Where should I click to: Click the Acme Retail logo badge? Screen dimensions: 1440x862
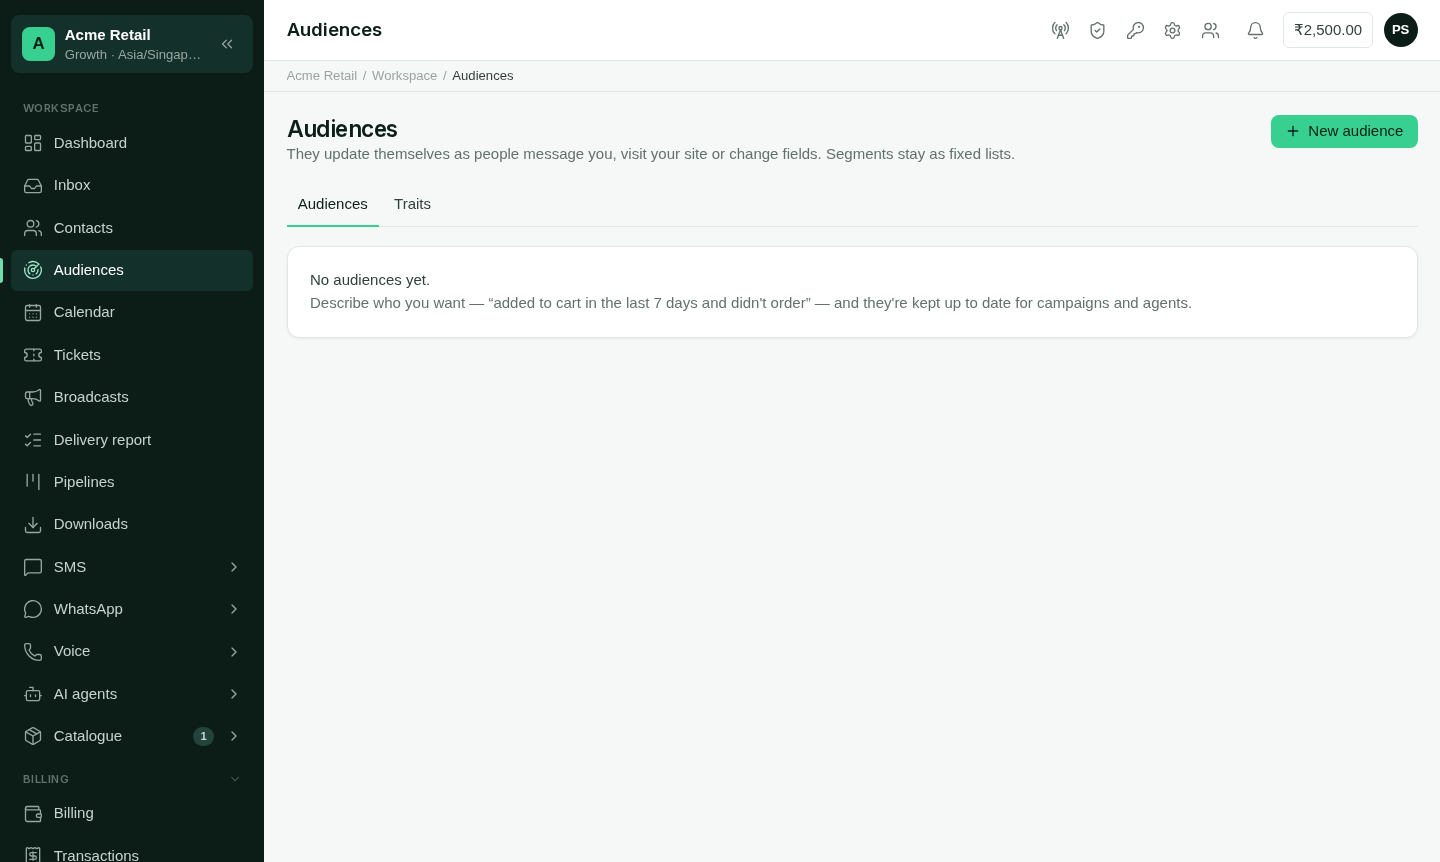tap(39, 44)
